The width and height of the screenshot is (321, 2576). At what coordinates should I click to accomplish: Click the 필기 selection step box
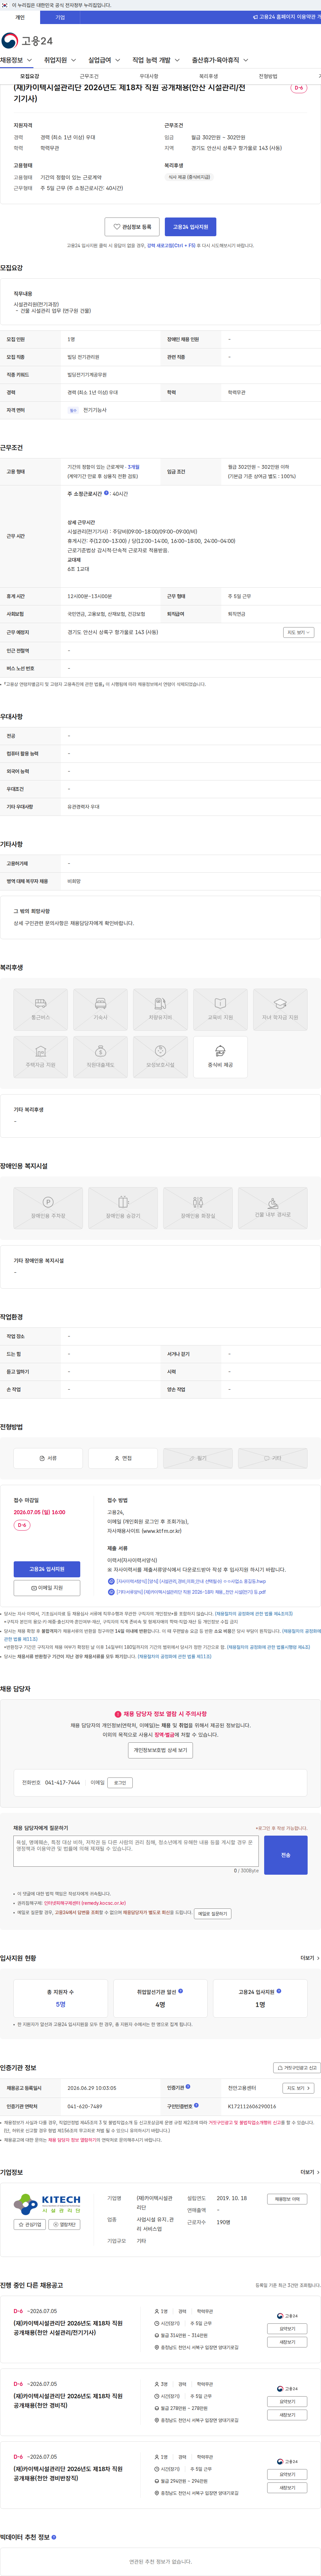point(198,1458)
